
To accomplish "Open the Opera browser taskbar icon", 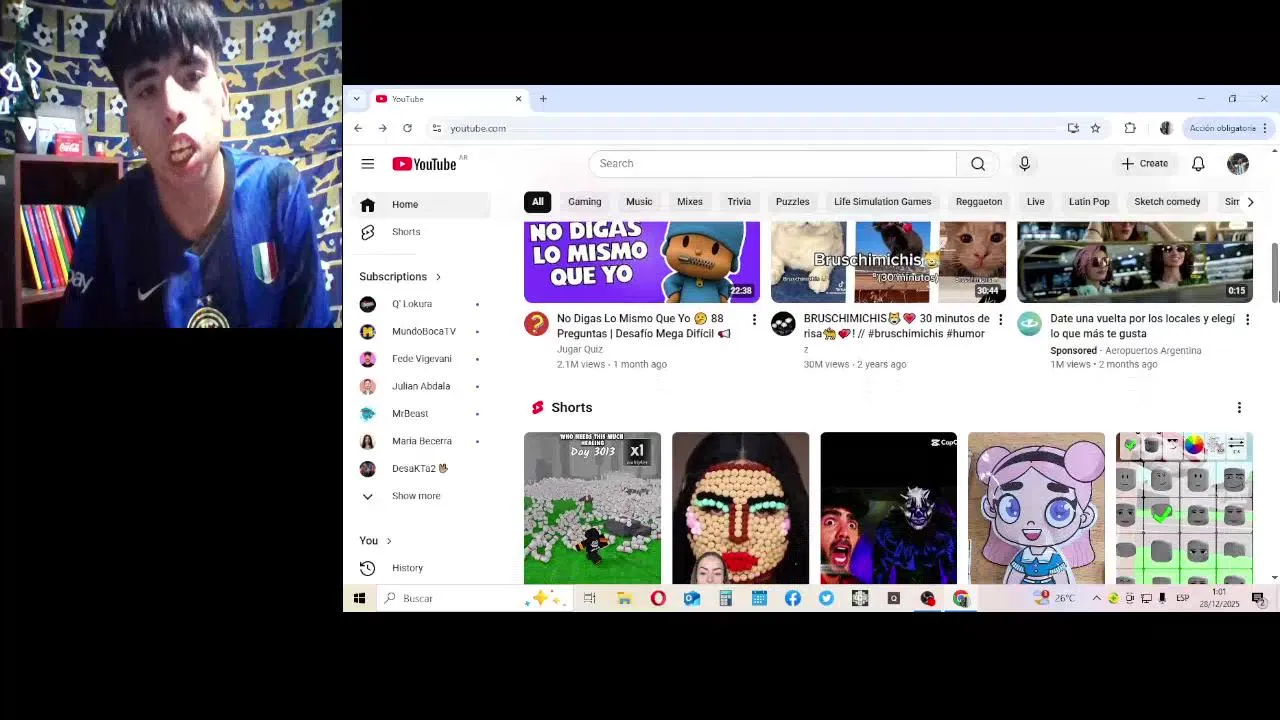I will [x=658, y=599].
